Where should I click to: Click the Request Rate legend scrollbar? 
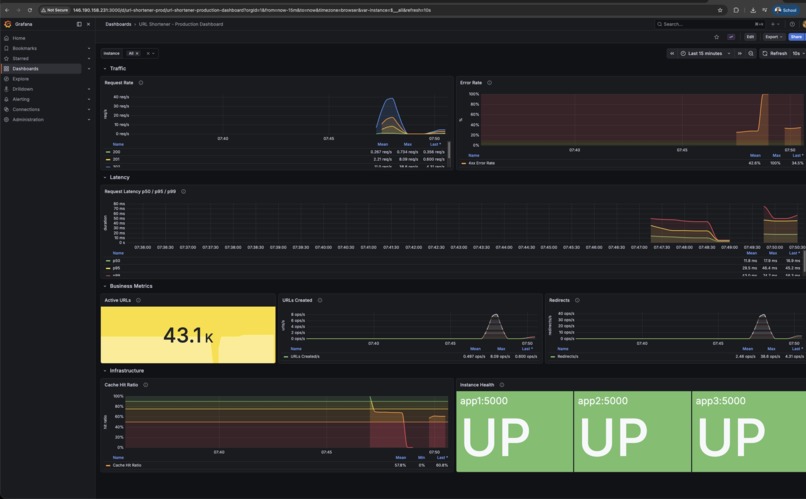[449, 150]
